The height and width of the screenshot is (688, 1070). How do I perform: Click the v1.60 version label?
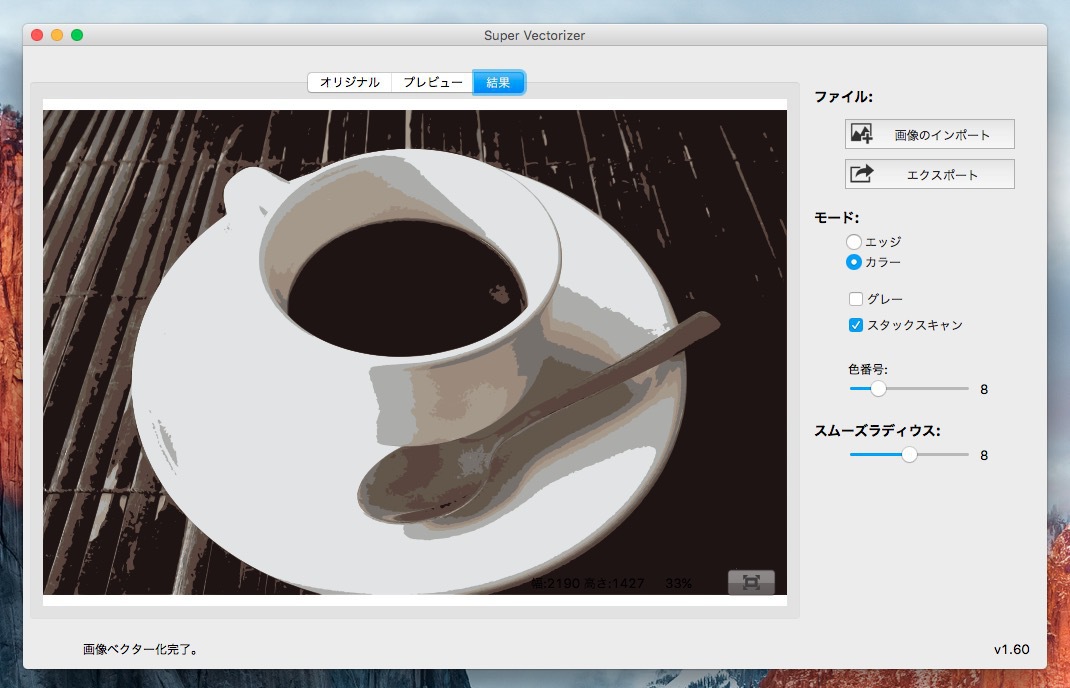pos(1011,650)
